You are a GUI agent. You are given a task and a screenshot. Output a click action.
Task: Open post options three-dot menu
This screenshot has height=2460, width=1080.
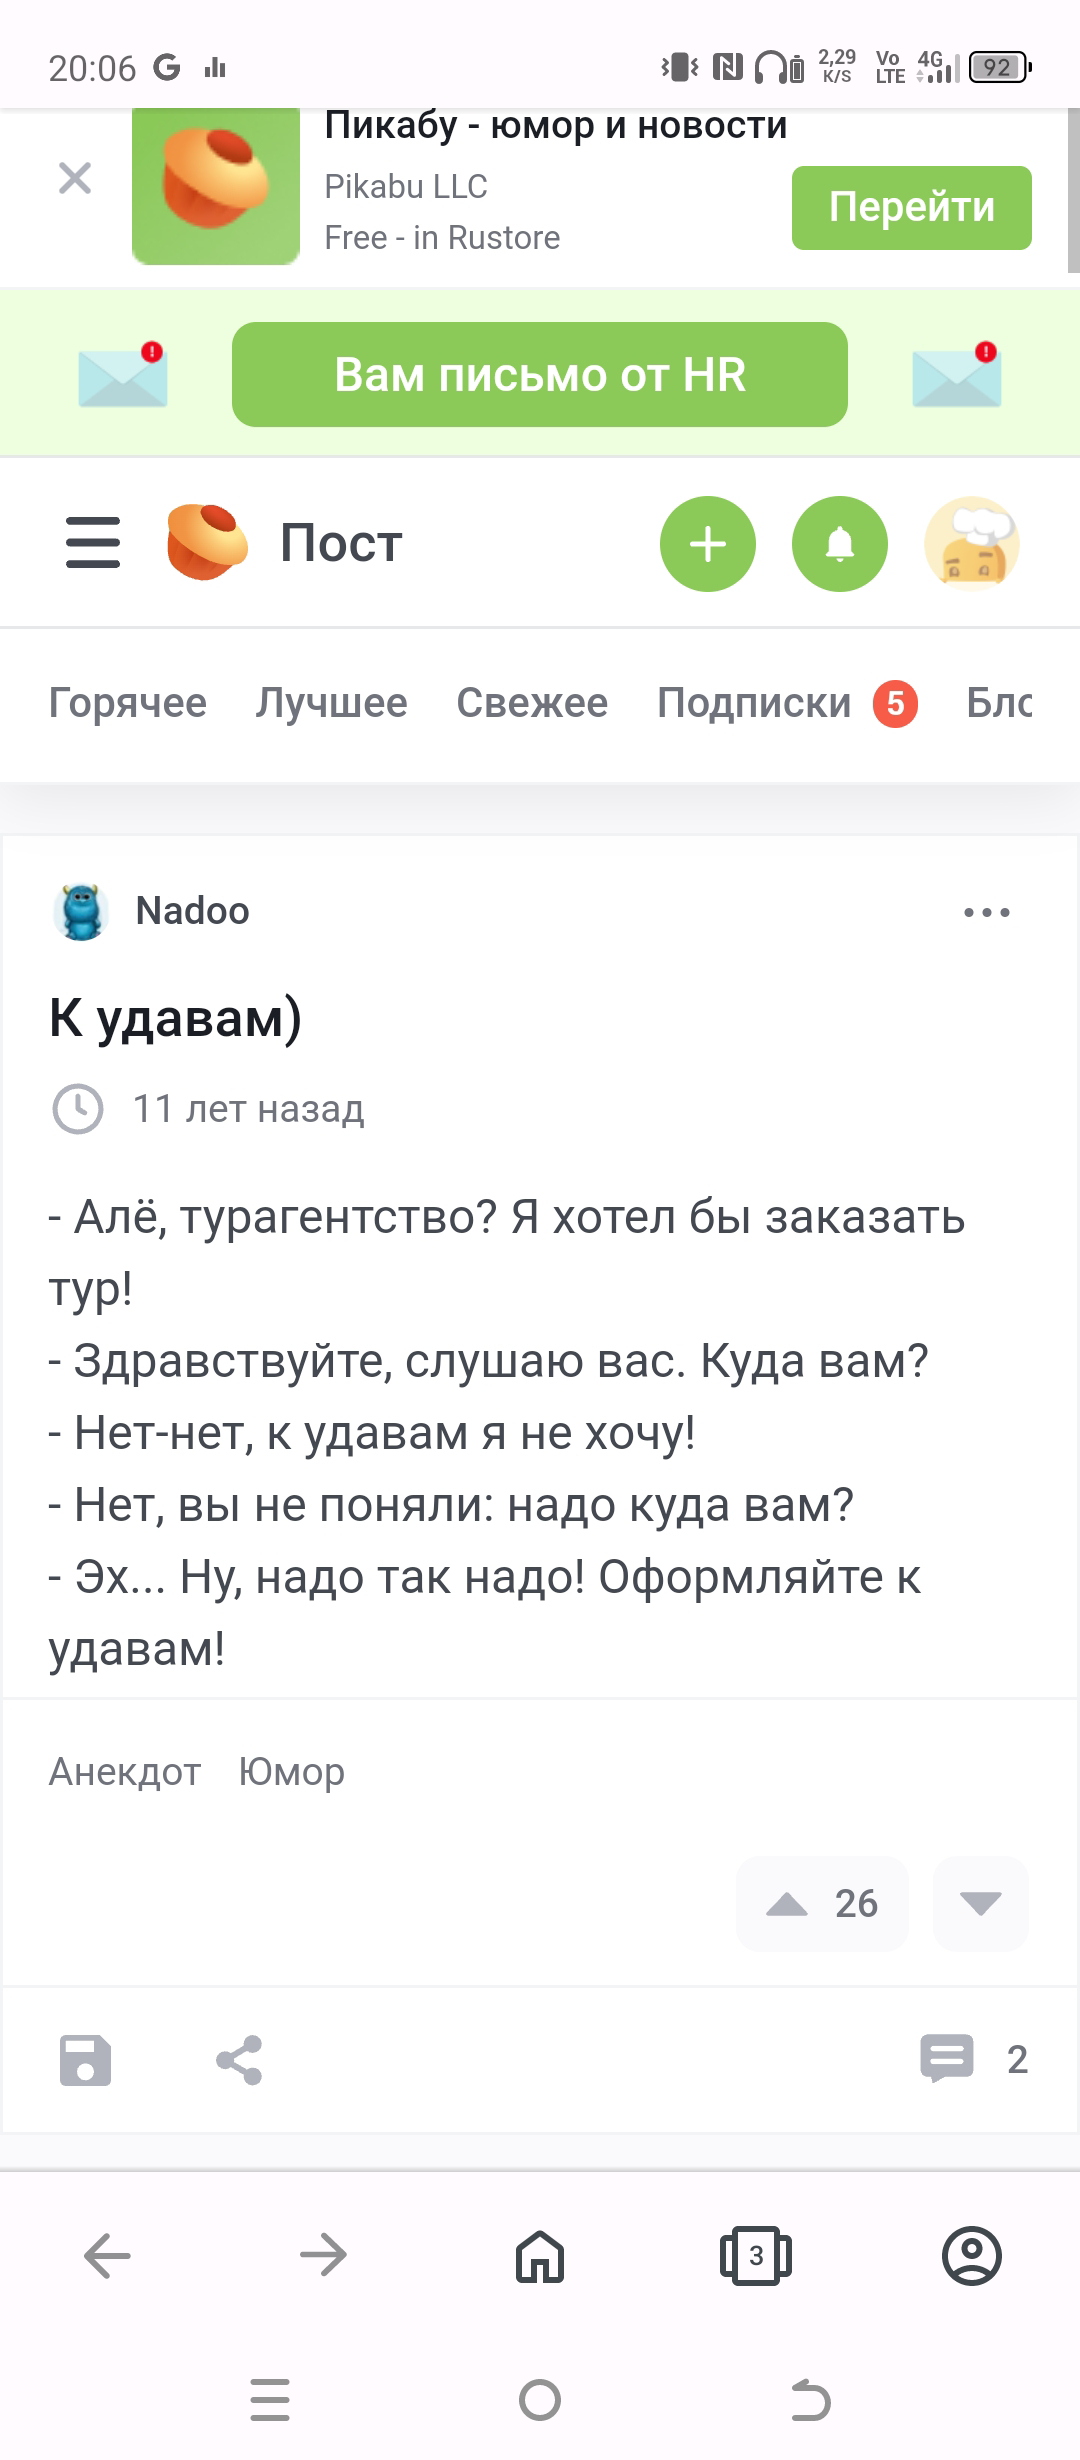pos(986,912)
